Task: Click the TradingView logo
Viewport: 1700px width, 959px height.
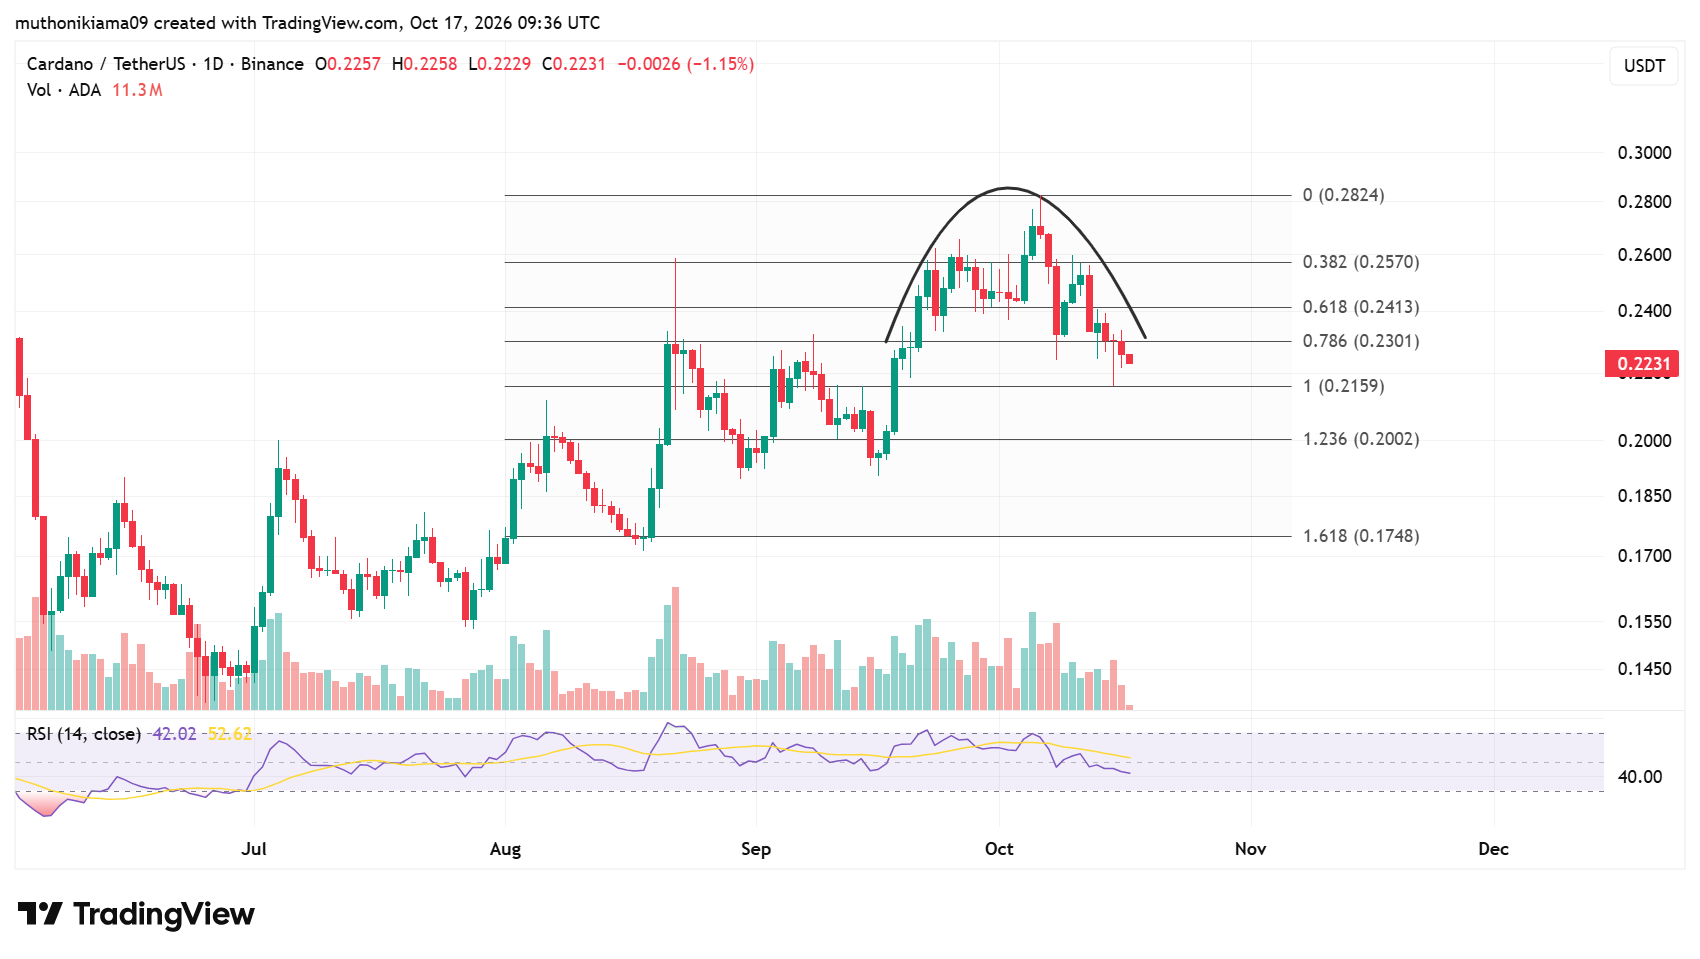Action: click(136, 914)
